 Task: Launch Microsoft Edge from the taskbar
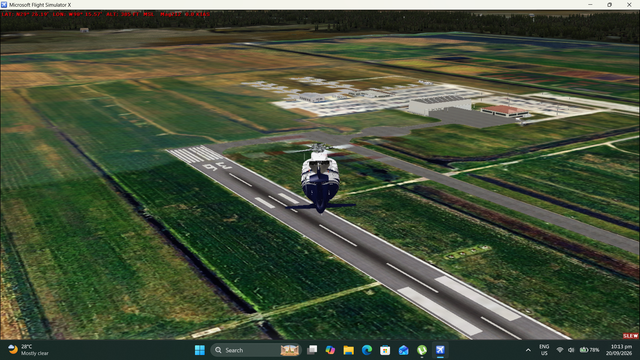367,350
